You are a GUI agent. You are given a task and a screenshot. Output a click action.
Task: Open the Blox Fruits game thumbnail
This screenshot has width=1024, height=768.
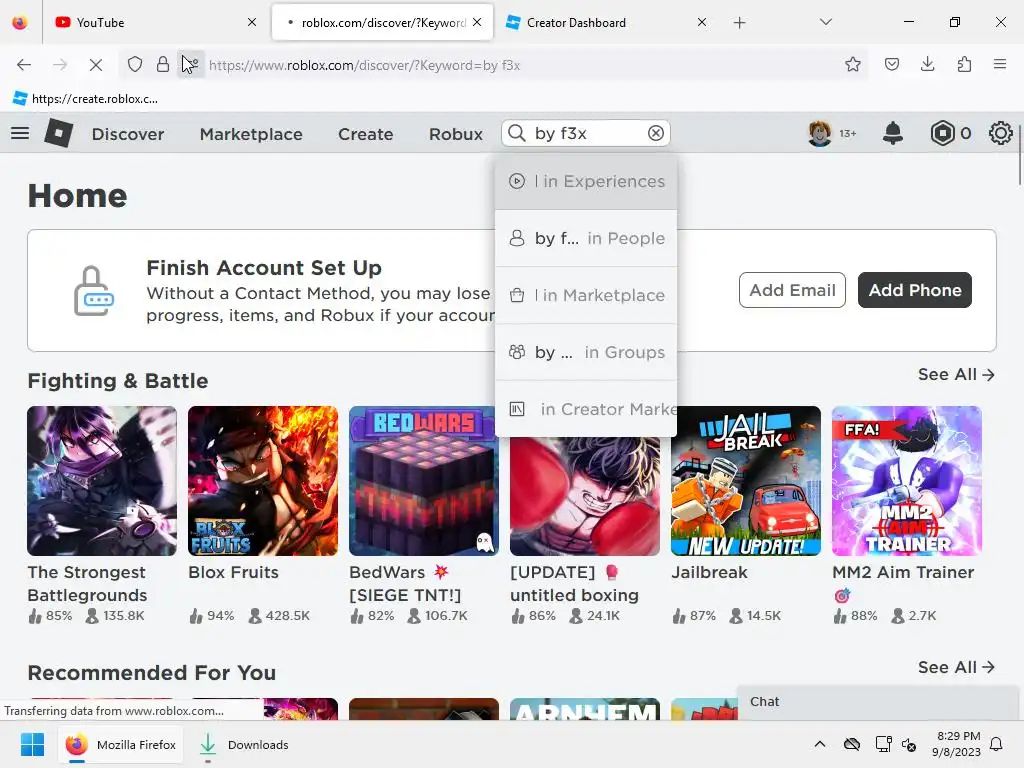(263, 481)
